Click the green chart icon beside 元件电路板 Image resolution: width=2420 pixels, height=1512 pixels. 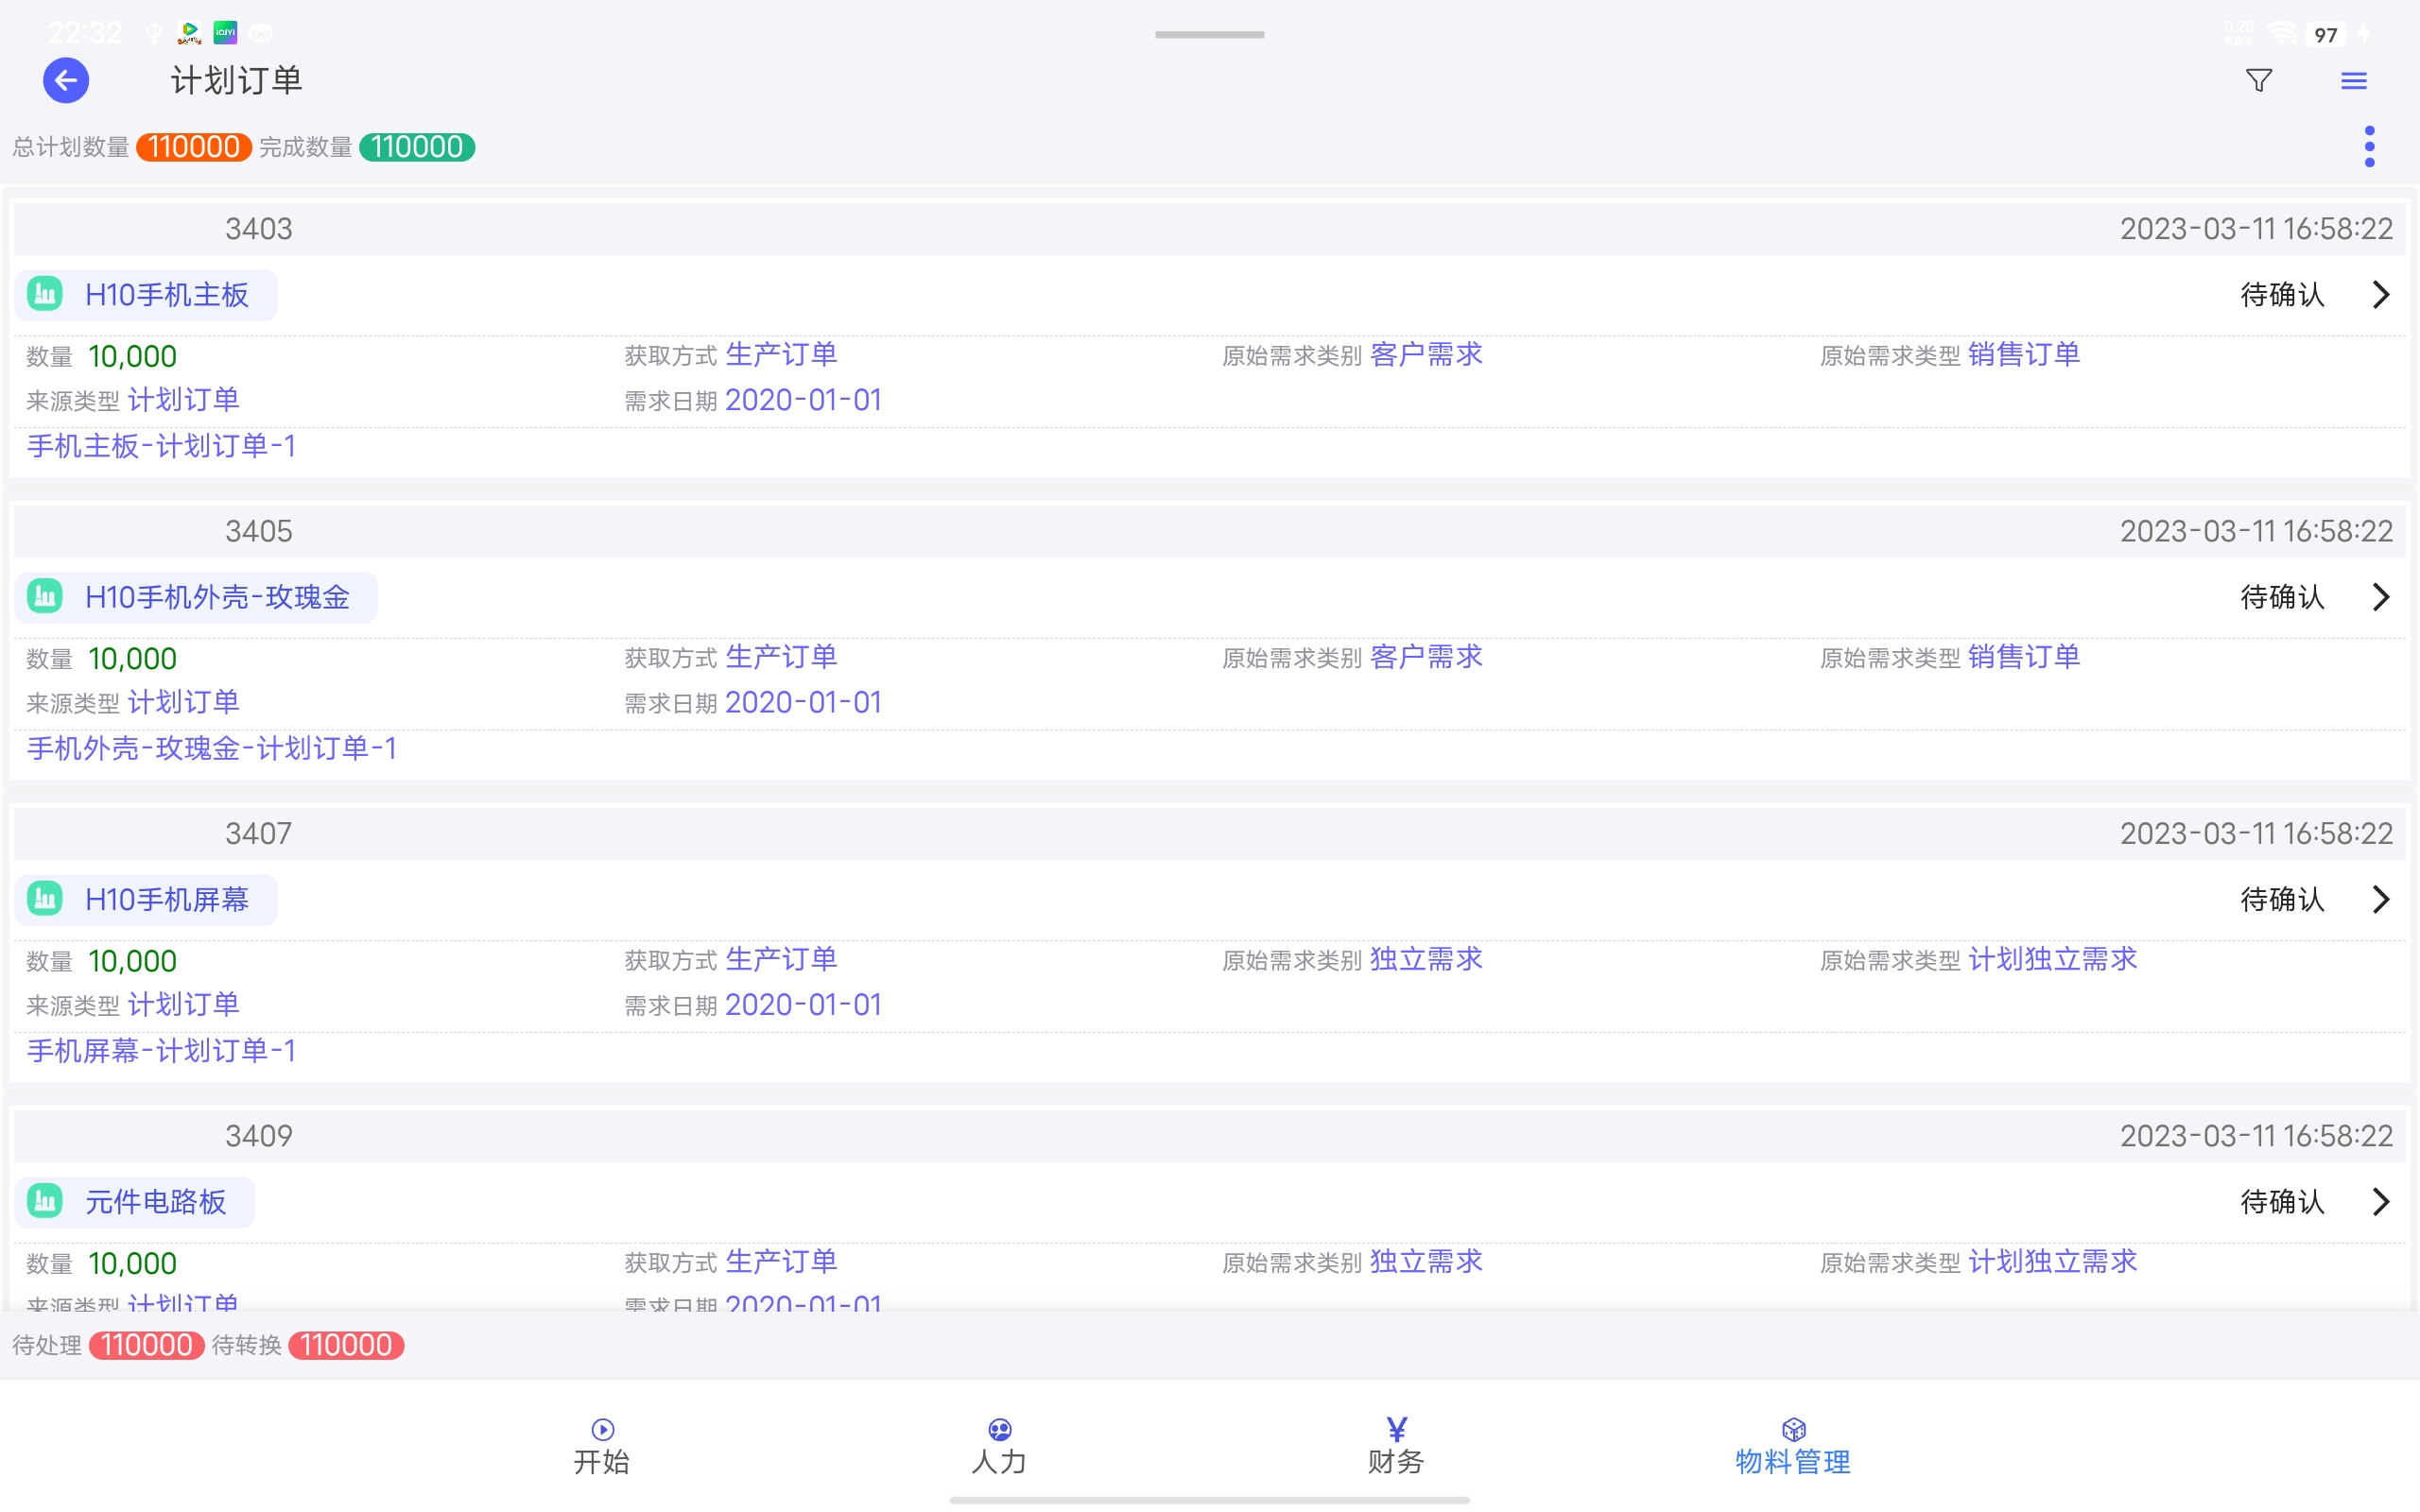coord(45,1201)
